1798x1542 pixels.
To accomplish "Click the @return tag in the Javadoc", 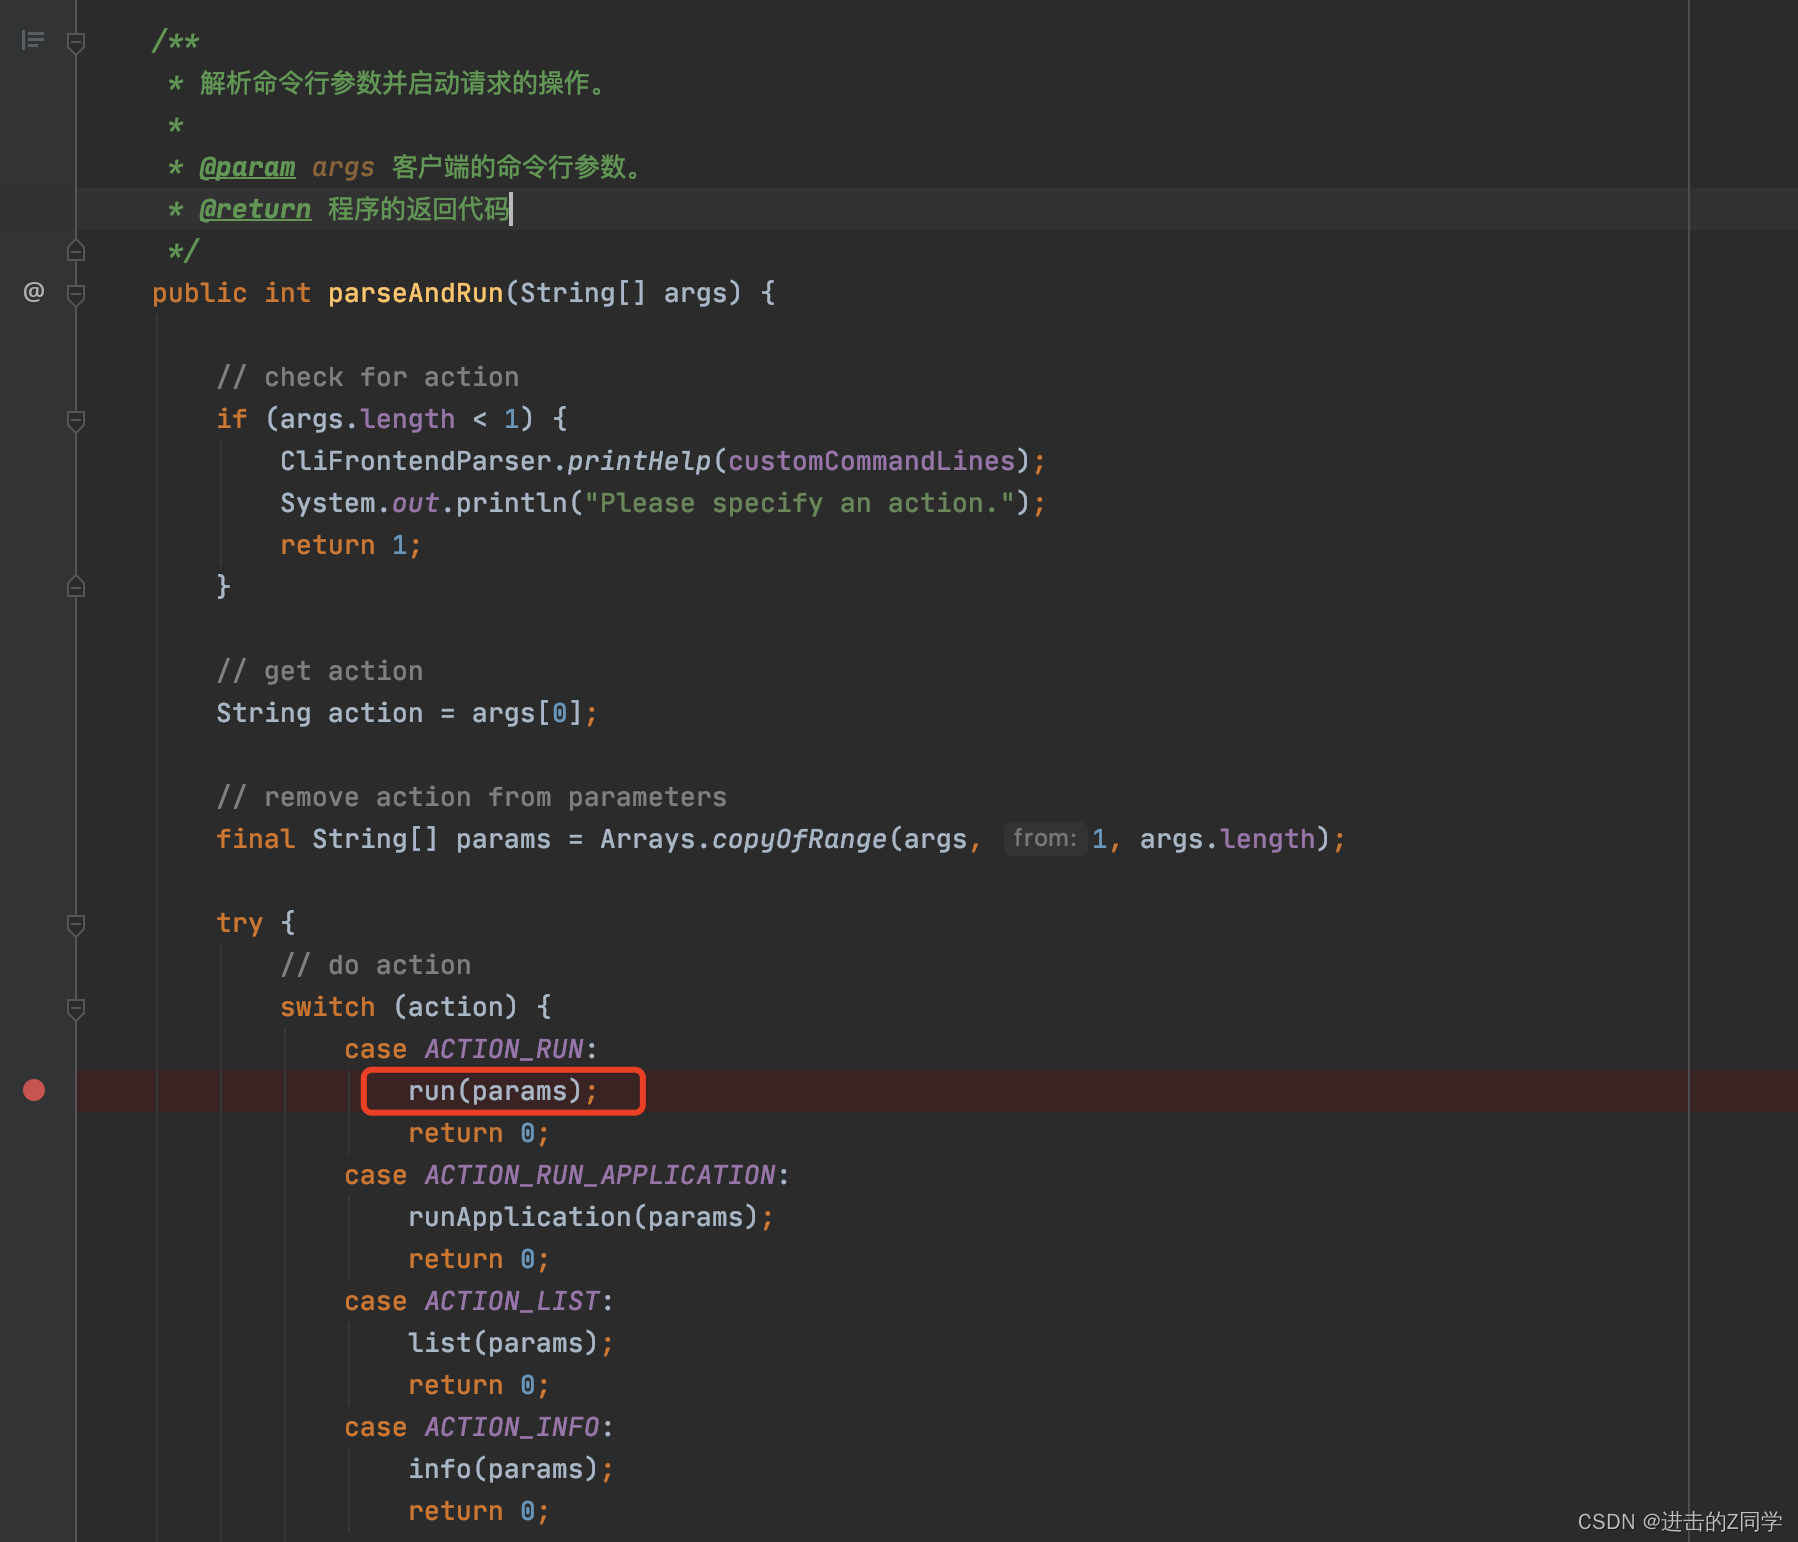I will click(x=255, y=209).
